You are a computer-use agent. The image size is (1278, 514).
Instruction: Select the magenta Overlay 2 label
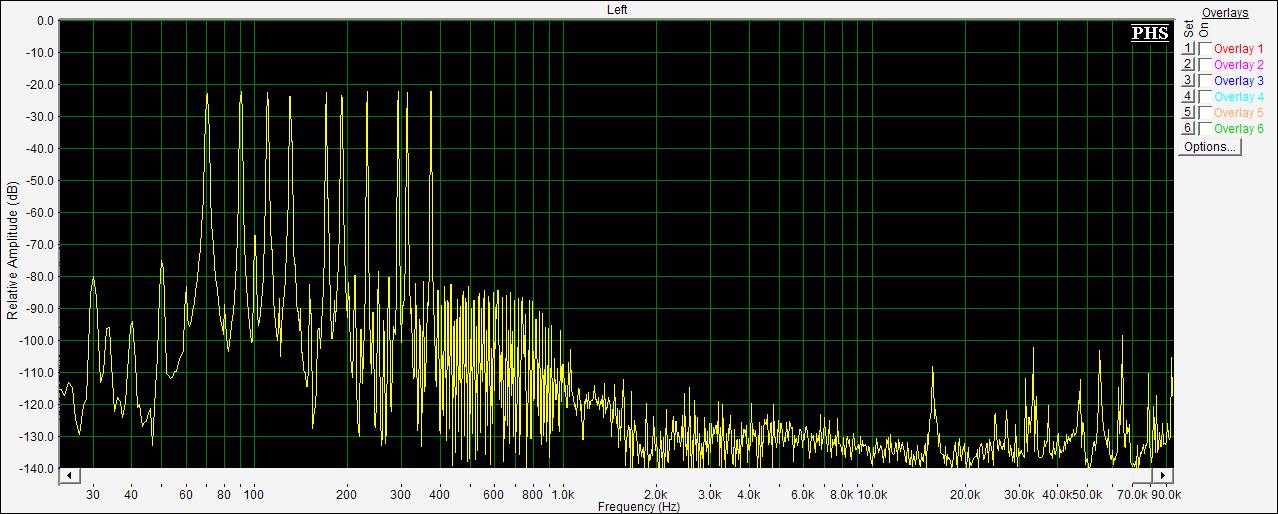(1238, 65)
